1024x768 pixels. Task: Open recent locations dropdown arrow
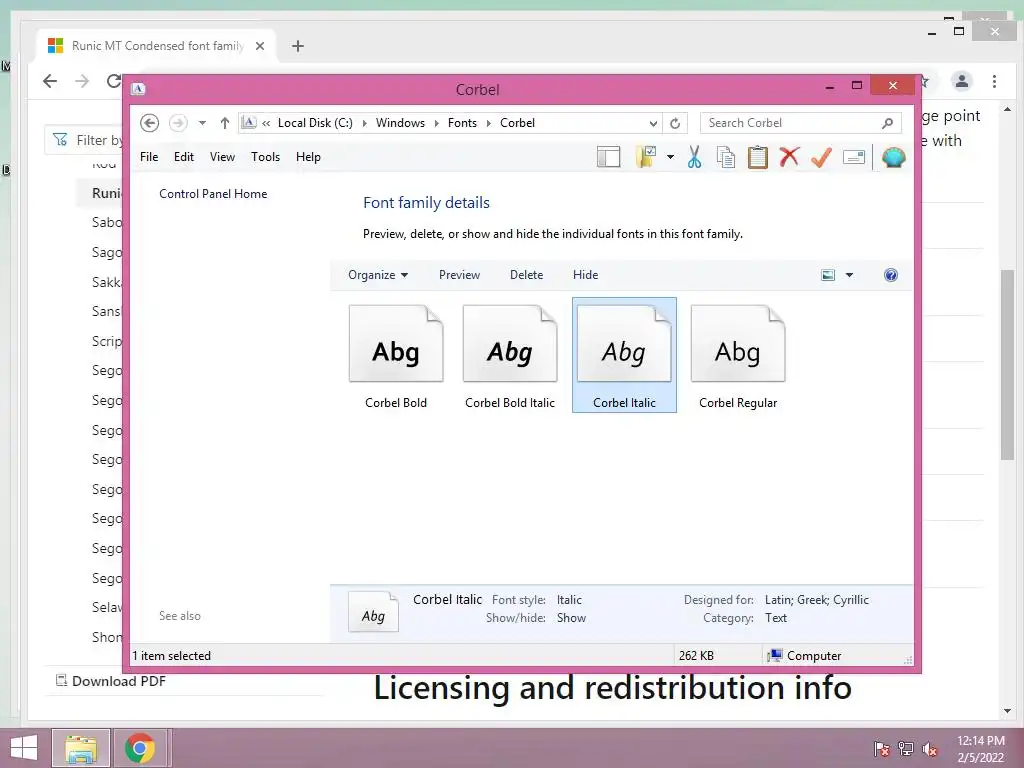tap(202, 123)
